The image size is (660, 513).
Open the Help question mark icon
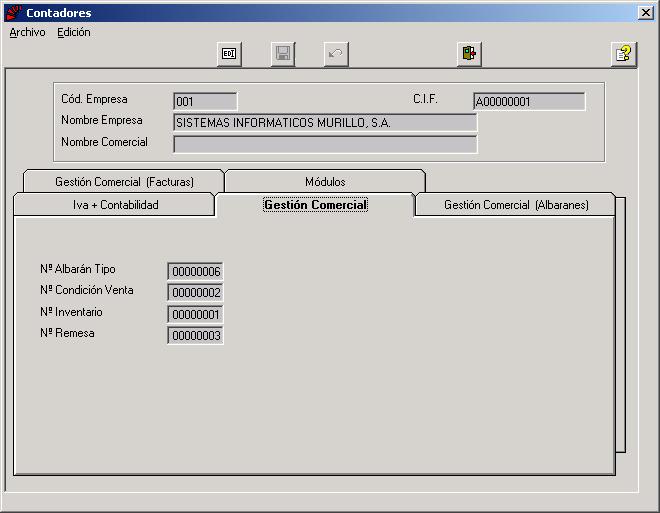tap(624, 54)
